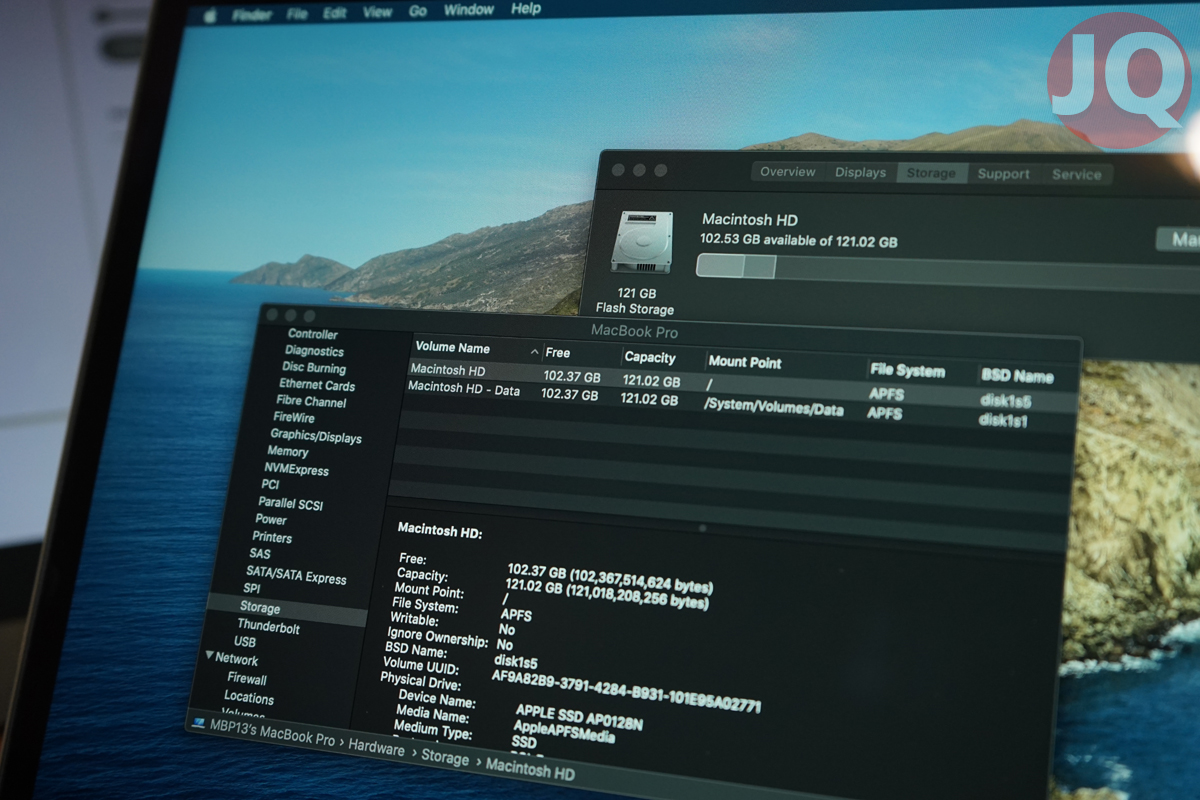Click Macintosh HD in the path bar
This screenshot has height=800, width=1200.
[x=530, y=770]
